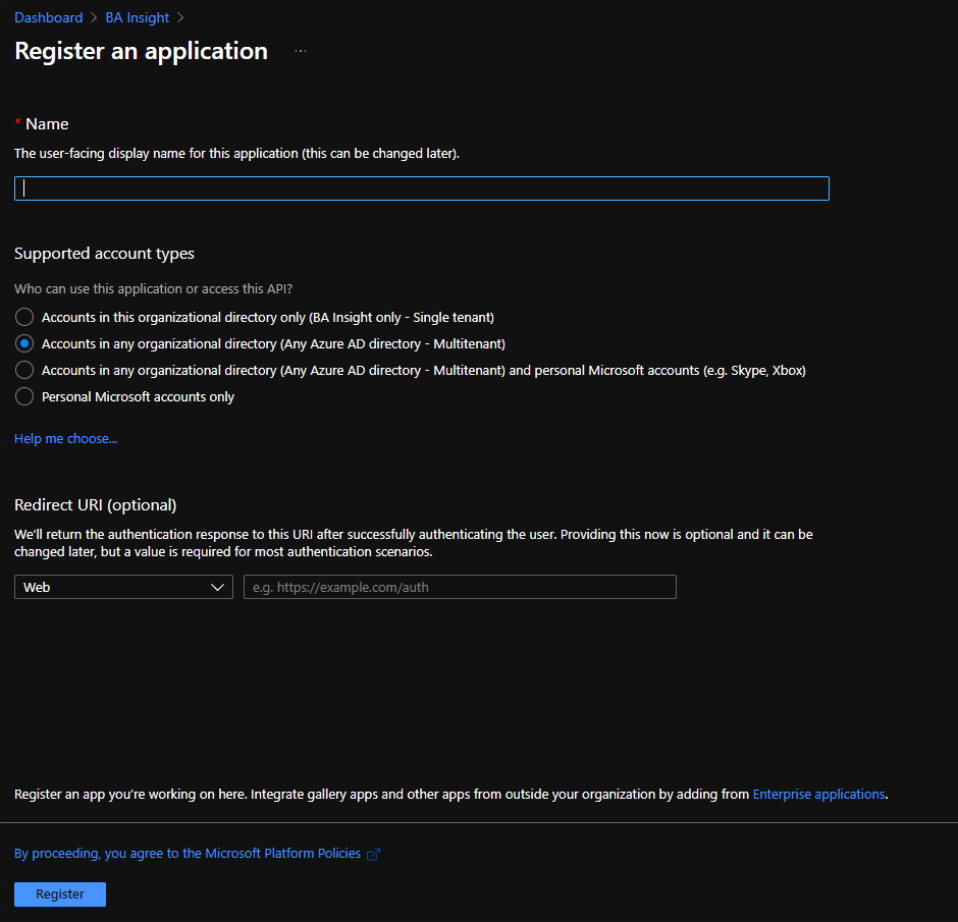This screenshot has width=958, height=922.
Task: Click the Register an application page title
Action: (141, 51)
